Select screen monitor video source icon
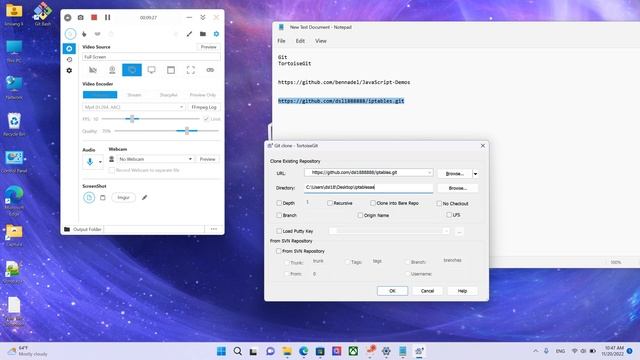The image size is (640, 360). 151,70
